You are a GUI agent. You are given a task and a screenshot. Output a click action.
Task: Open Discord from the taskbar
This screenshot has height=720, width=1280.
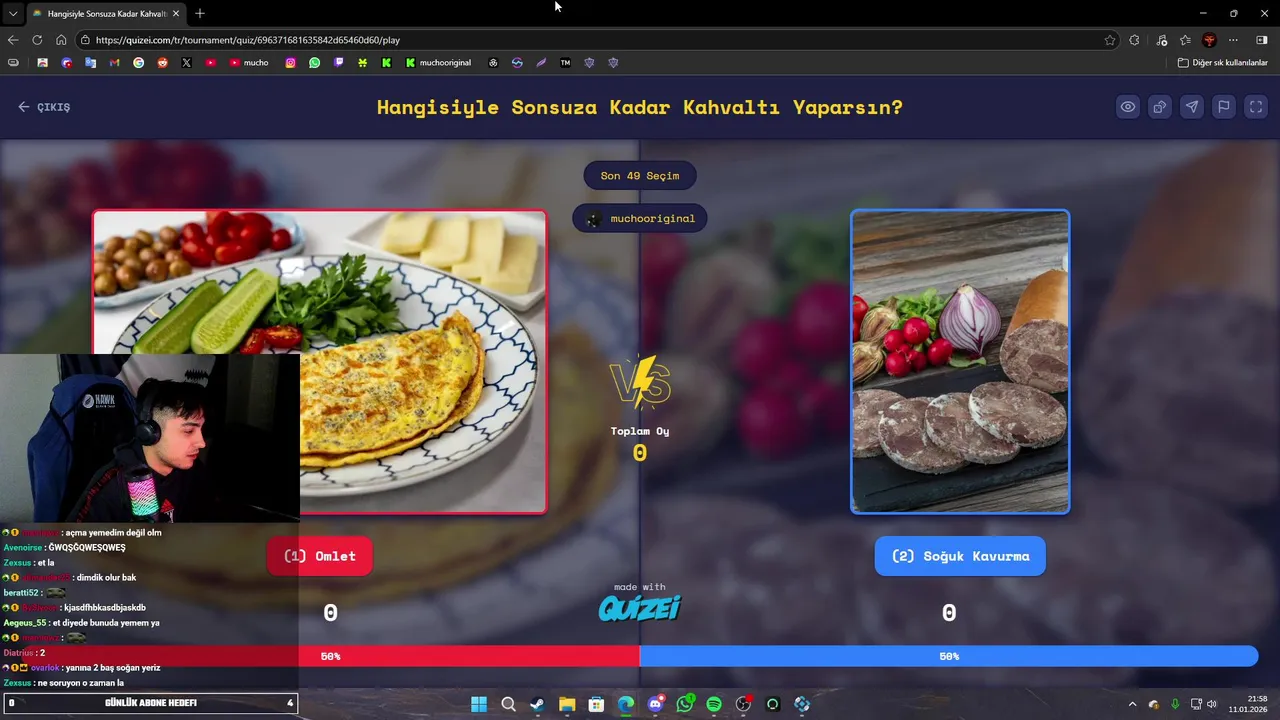tap(655, 704)
